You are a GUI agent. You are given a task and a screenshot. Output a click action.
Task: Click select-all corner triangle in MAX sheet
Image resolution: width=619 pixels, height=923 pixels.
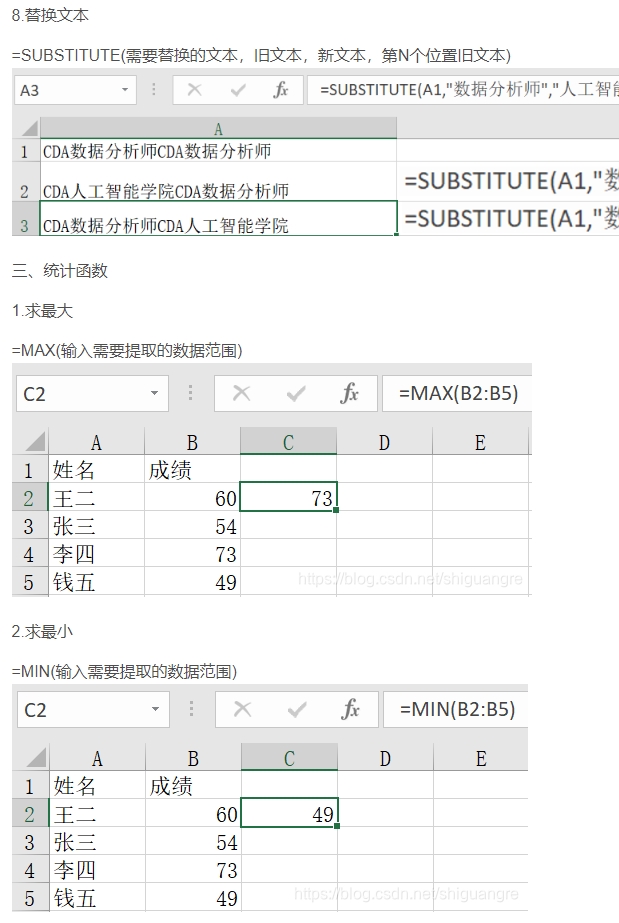pos(31,441)
